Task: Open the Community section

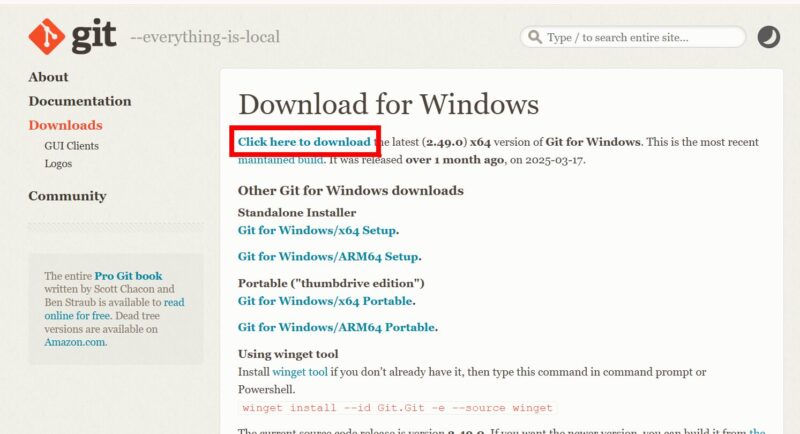Action: (67, 196)
